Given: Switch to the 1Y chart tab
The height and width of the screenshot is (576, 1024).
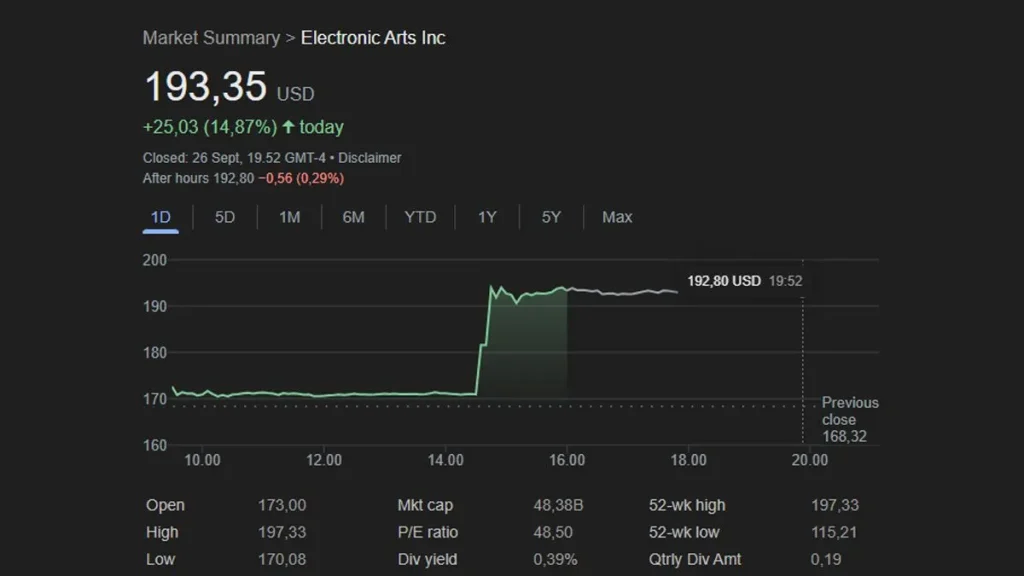Looking at the screenshot, I should tap(486, 217).
